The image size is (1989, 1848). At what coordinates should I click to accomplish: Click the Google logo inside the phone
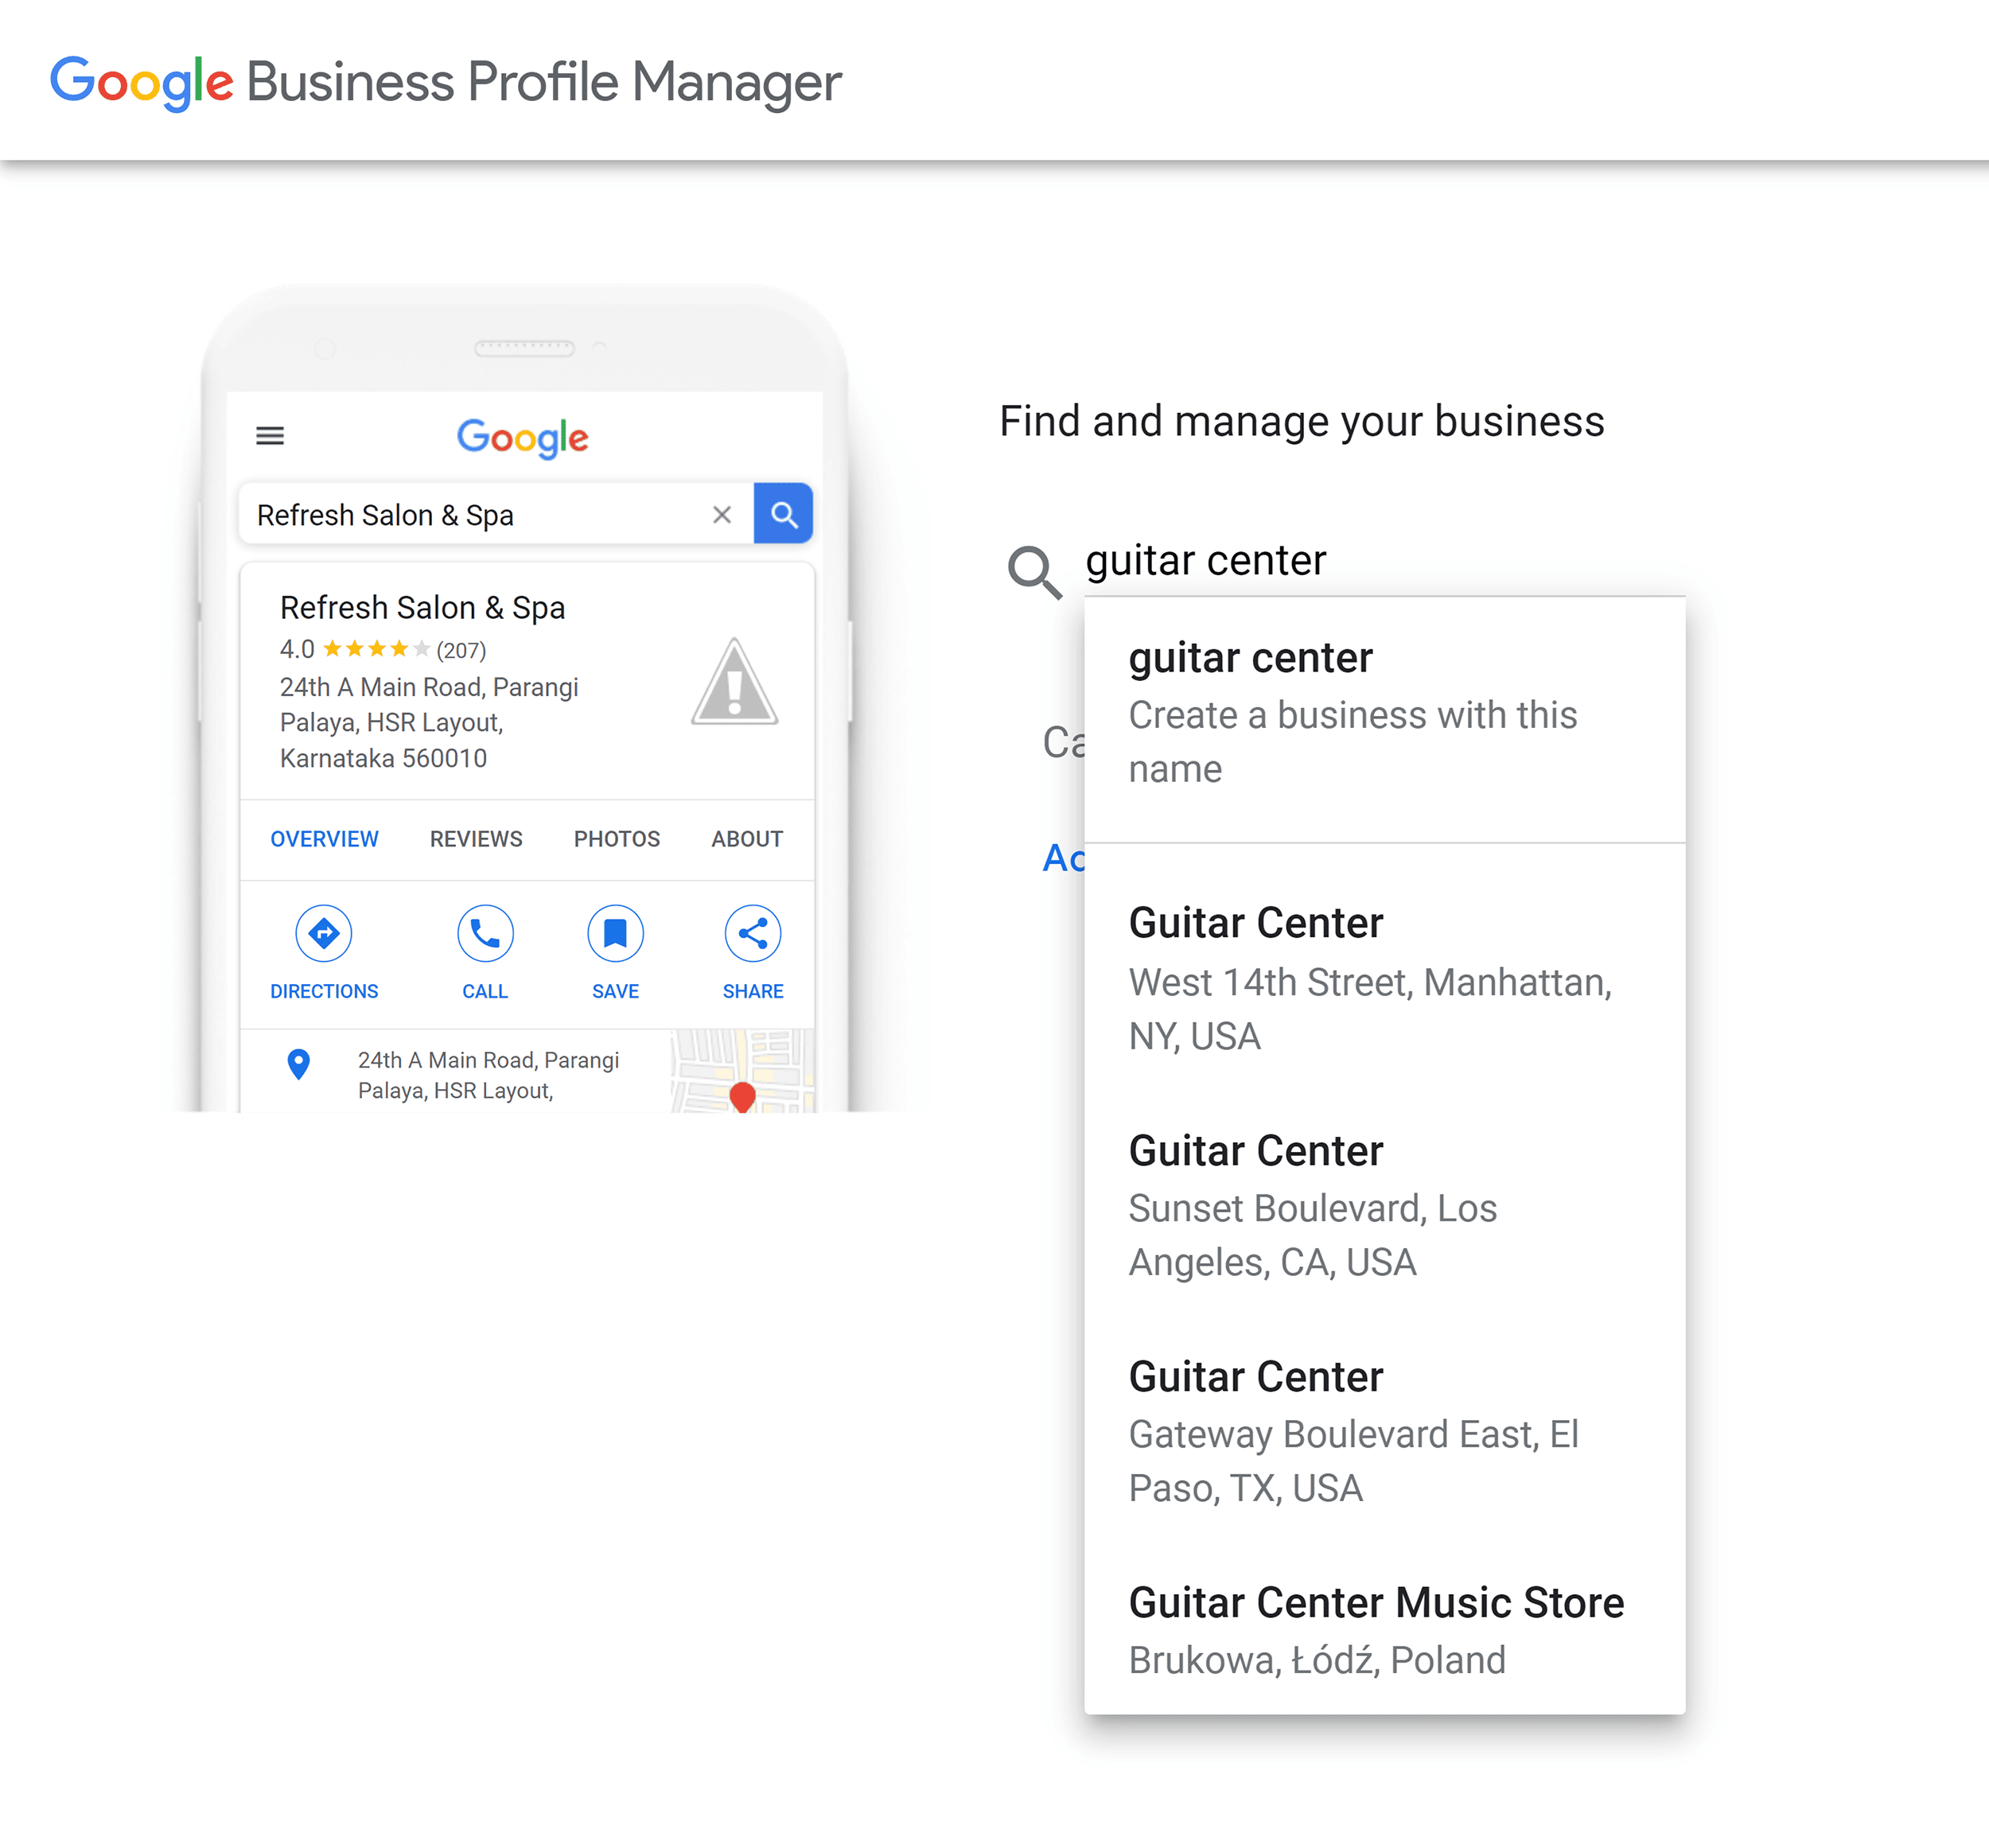point(523,438)
